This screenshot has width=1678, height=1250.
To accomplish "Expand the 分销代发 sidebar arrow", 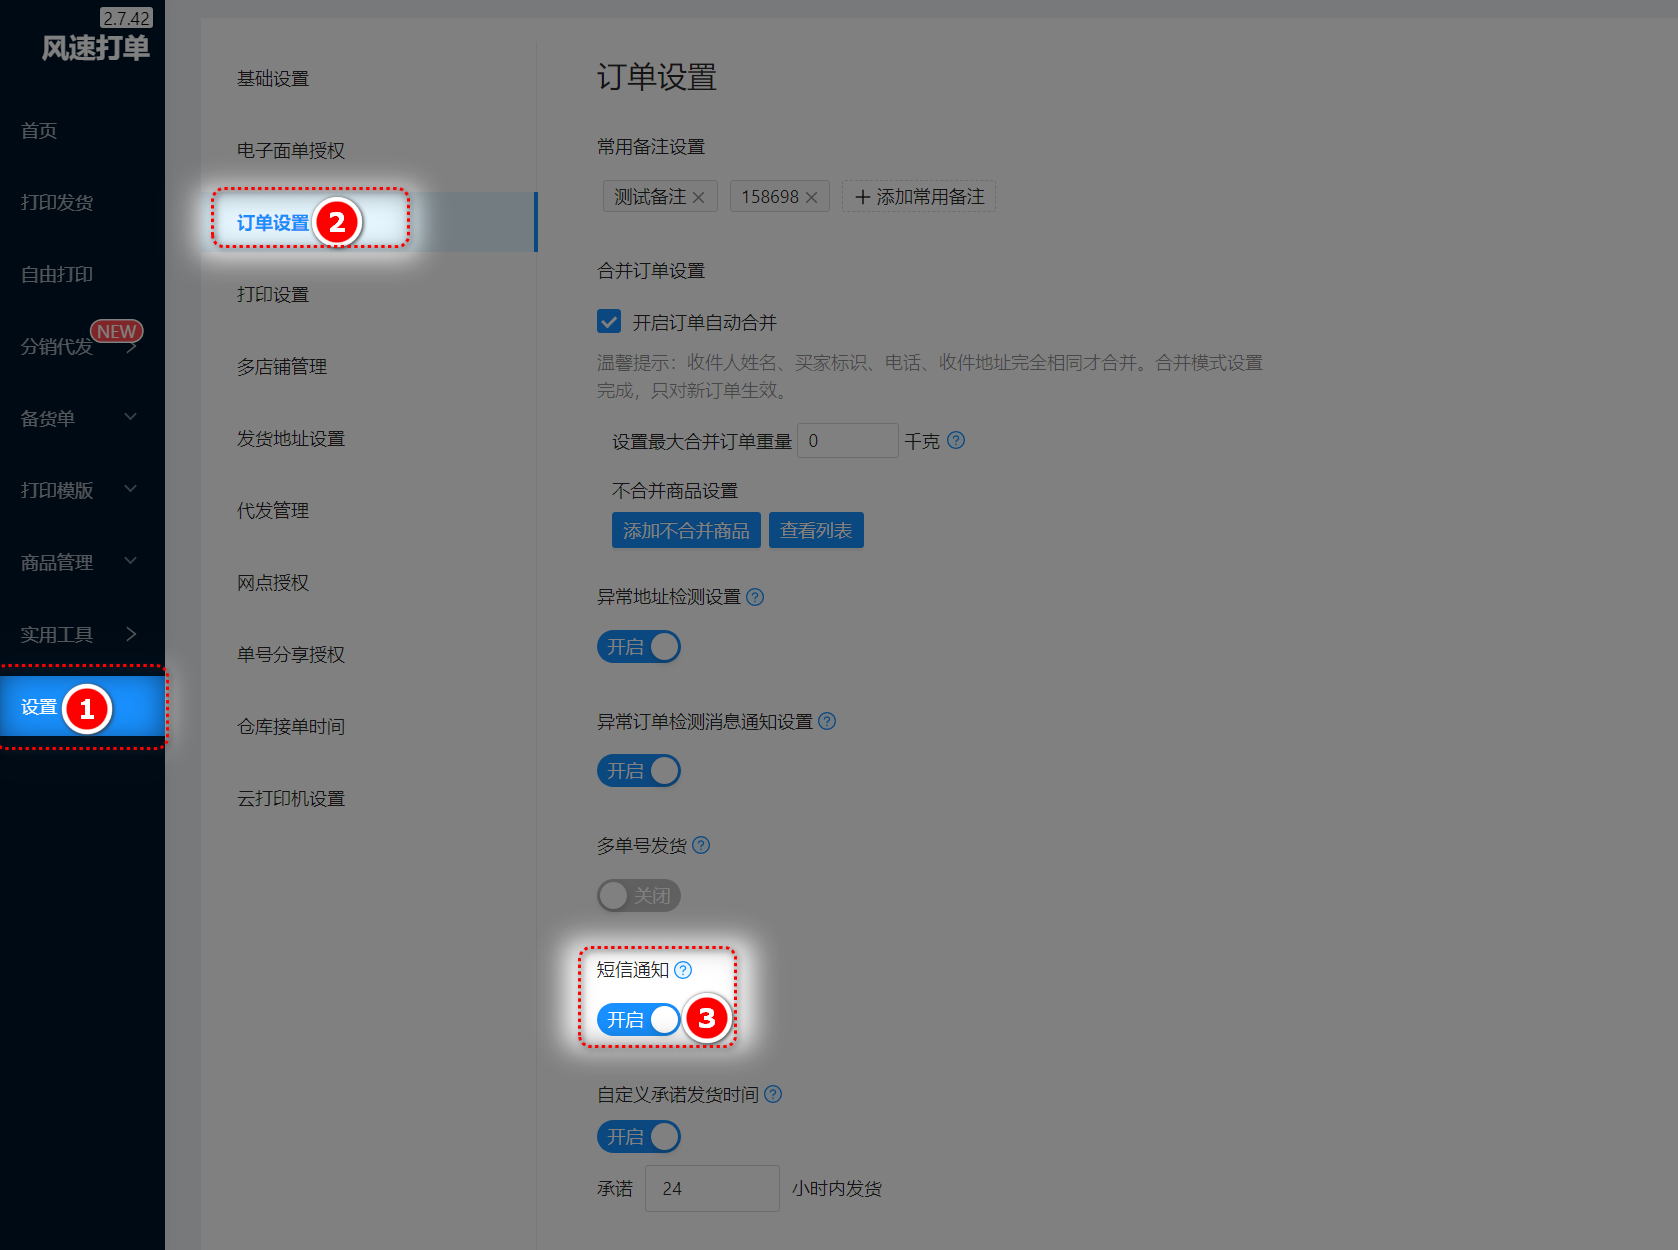I will pyautogui.click(x=131, y=347).
